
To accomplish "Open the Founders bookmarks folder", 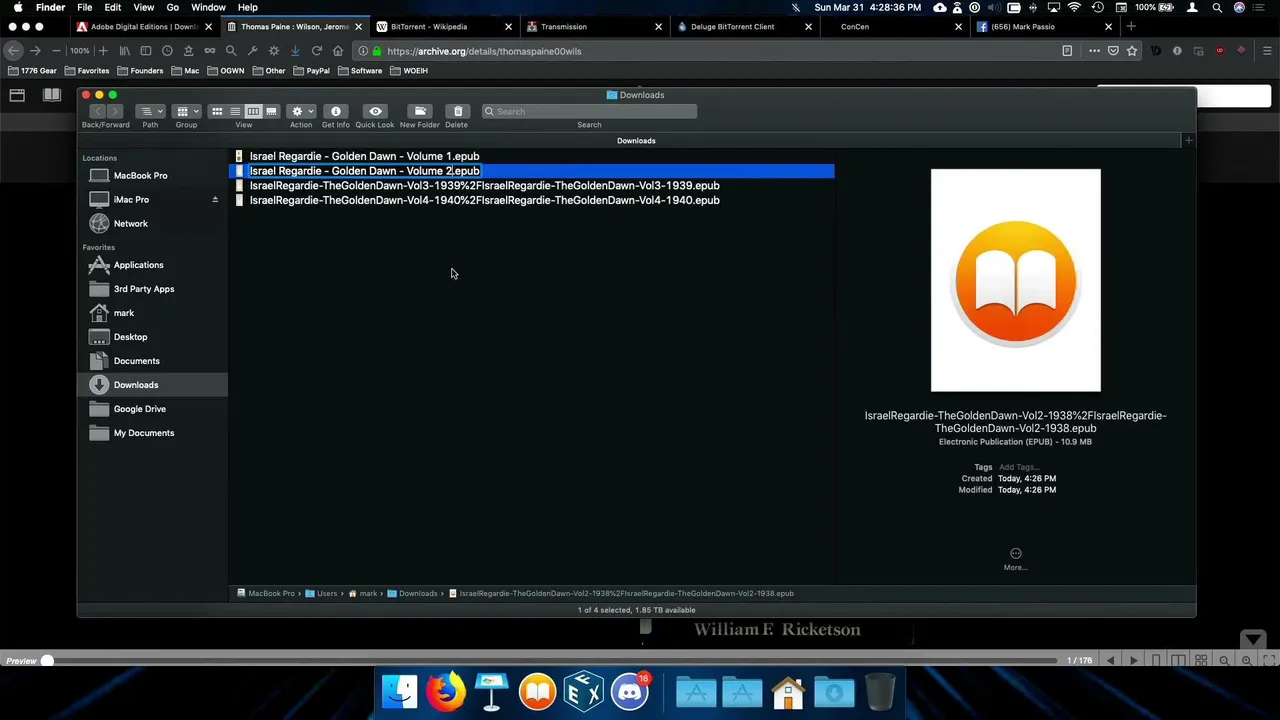I will coord(140,71).
